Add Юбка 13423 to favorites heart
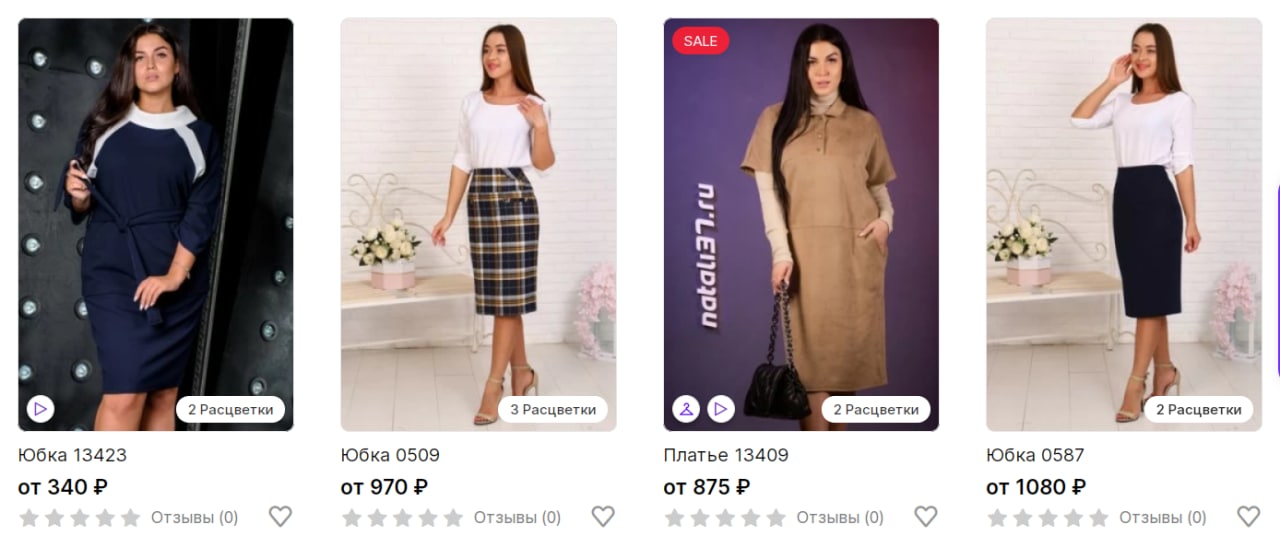 (x=280, y=516)
